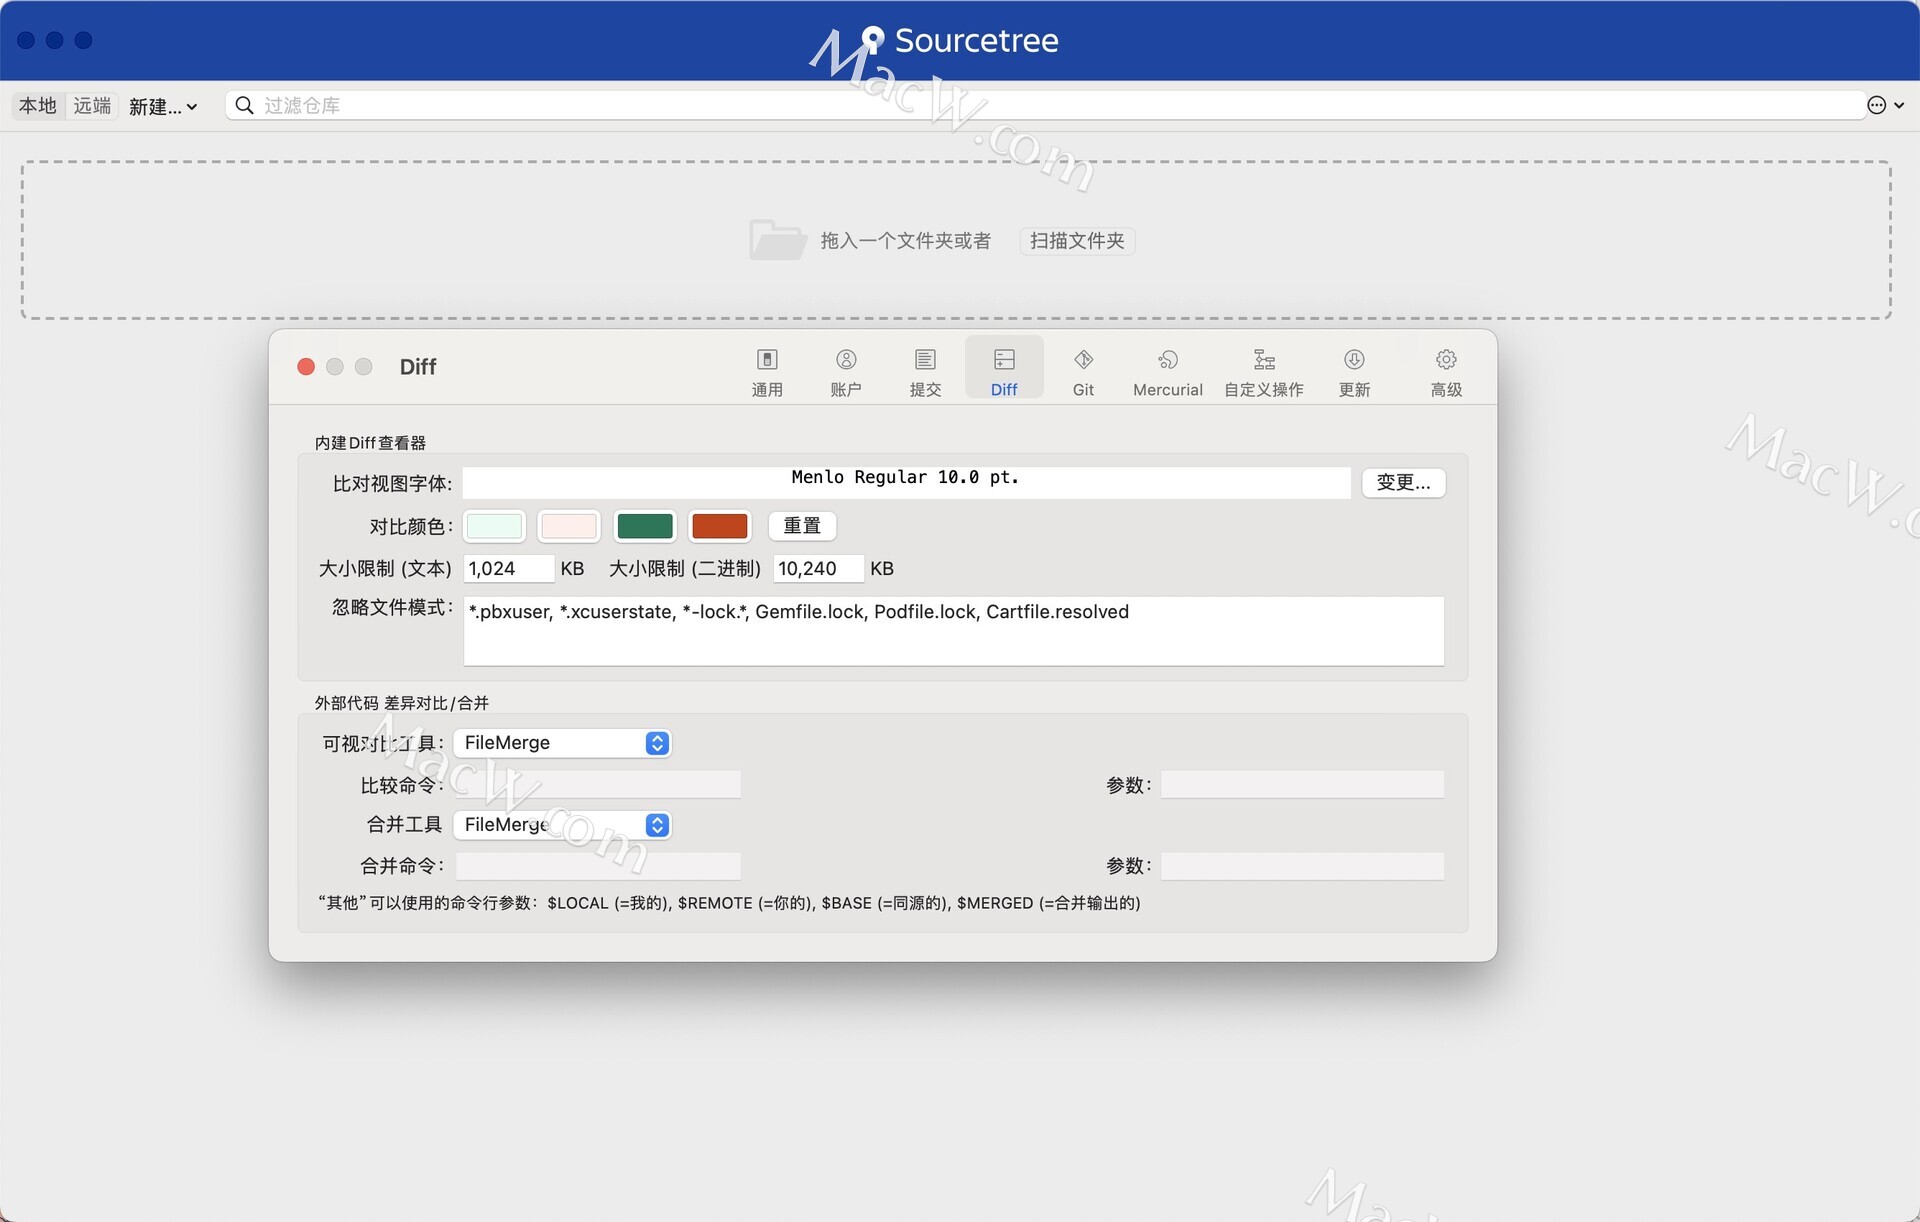Open the 高级 (Advanced) preferences pane
The image size is (1920, 1222).
tap(1446, 372)
